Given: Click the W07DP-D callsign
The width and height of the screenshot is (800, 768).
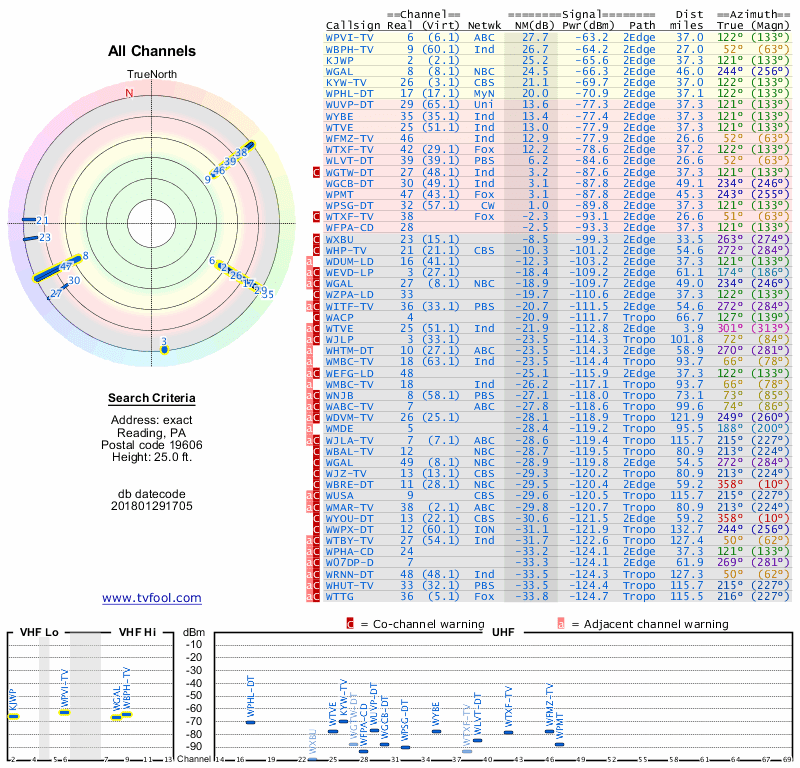Looking at the screenshot, I should [x=349, y=562].
